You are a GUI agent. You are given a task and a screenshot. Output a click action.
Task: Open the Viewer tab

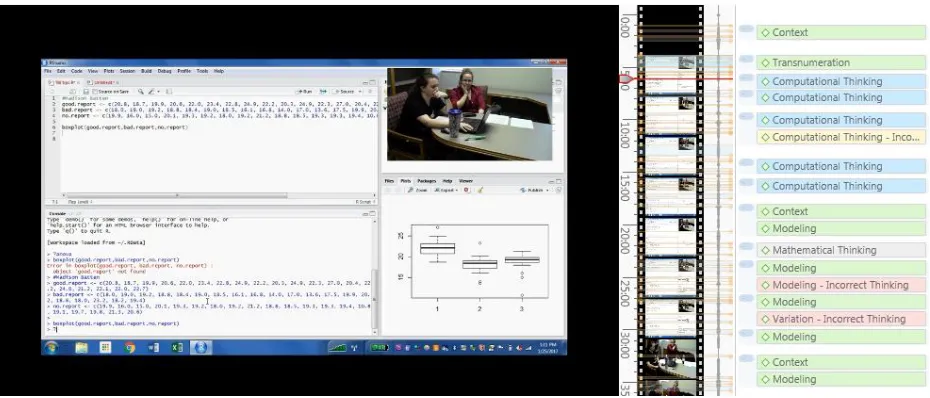tap(466, 181)
